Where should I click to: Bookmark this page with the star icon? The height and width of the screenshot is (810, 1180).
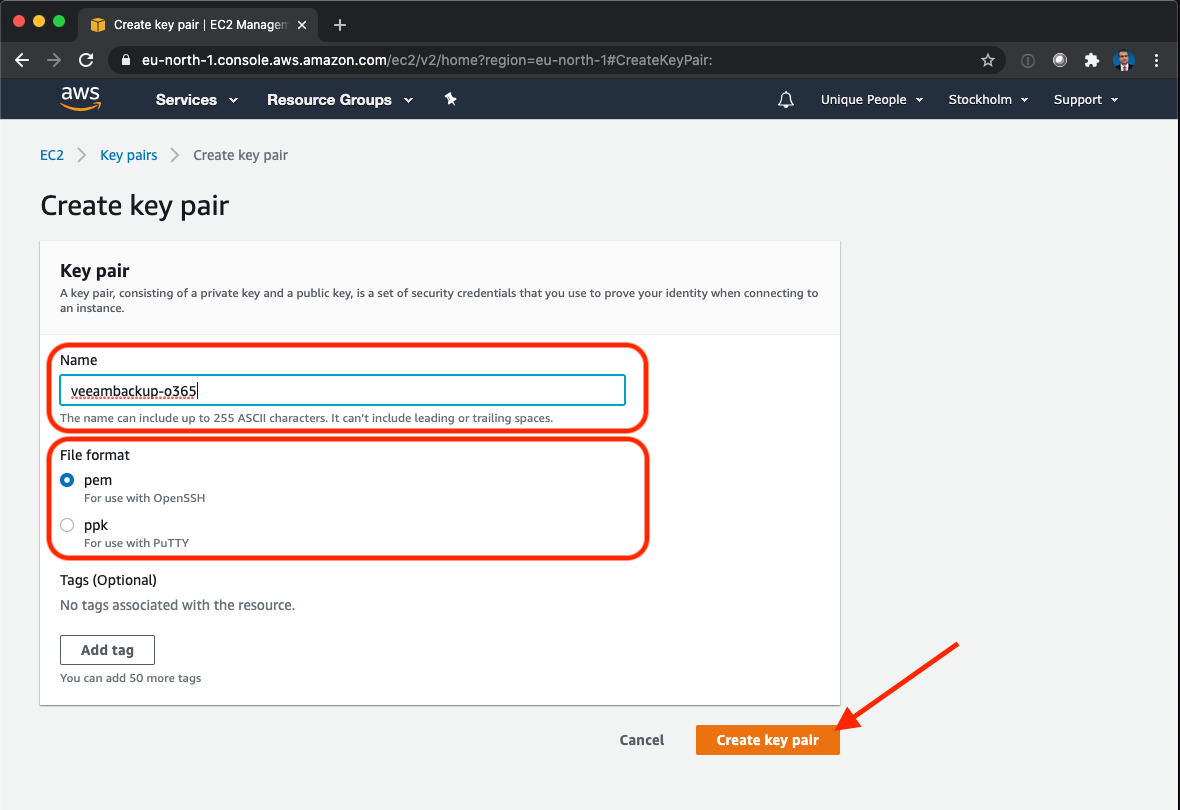pos(987,60)
